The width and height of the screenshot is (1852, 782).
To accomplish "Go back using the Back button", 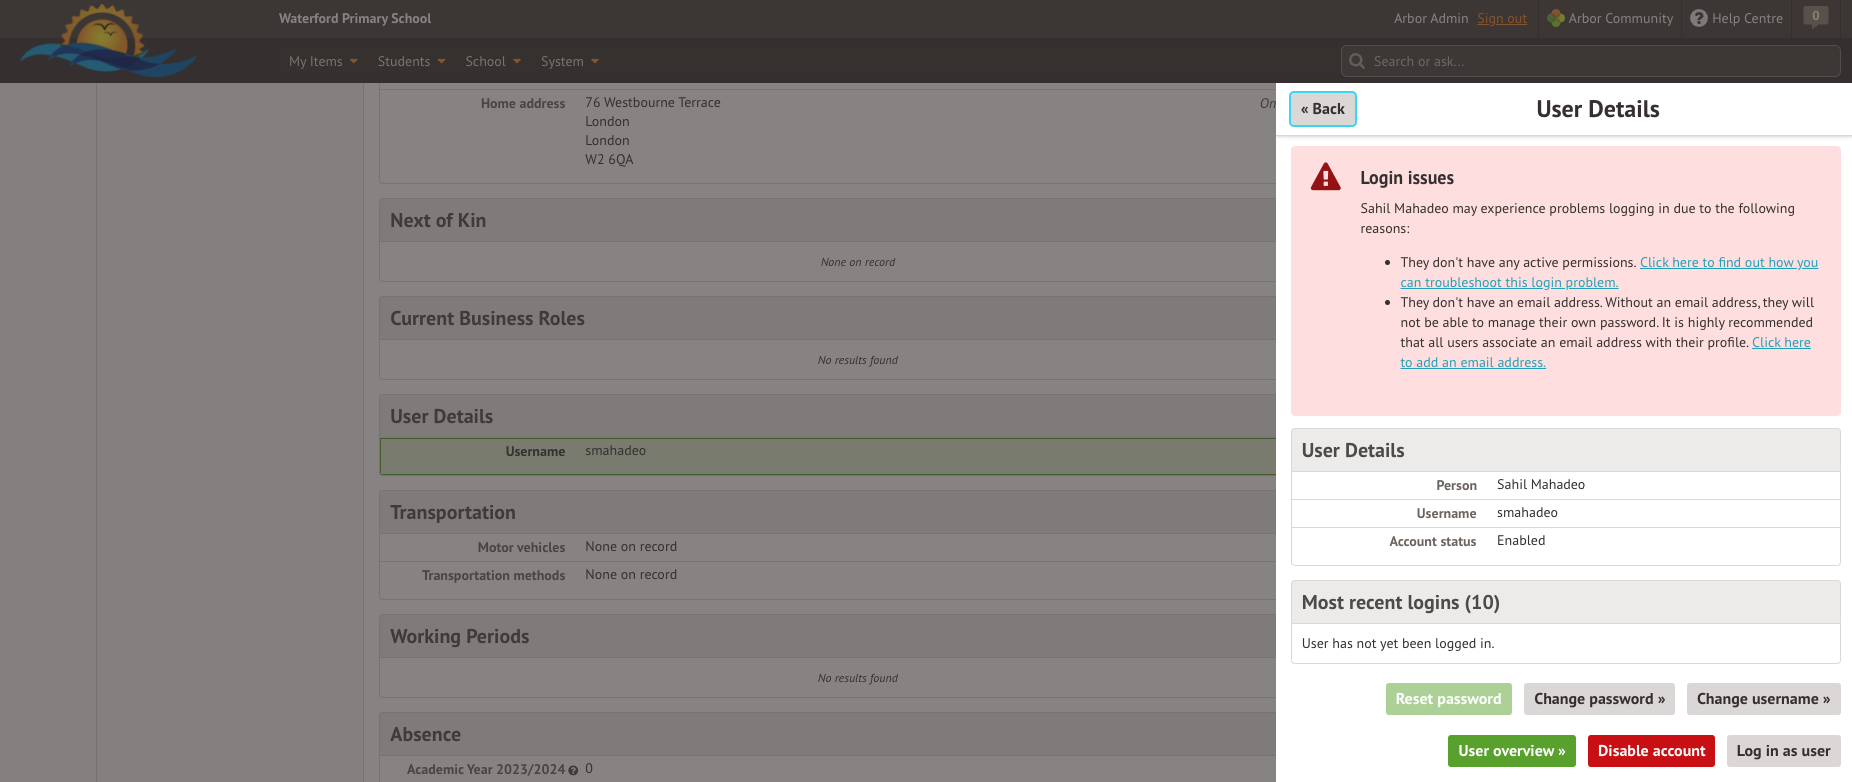I will click(x=1322, y=109).
